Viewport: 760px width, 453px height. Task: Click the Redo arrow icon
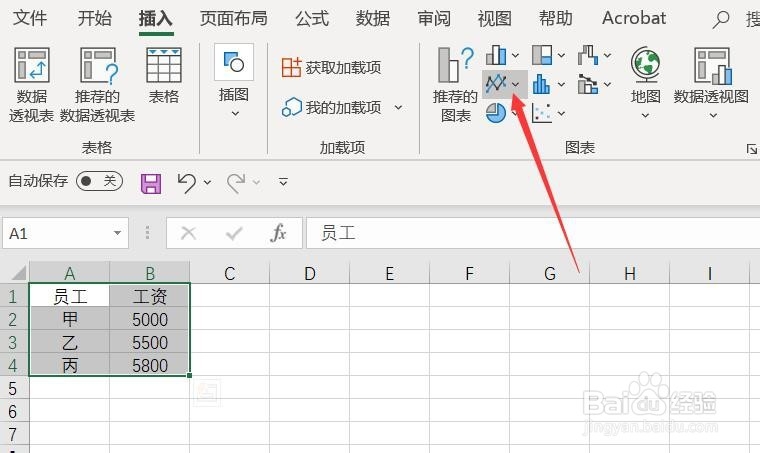point(236,183)
